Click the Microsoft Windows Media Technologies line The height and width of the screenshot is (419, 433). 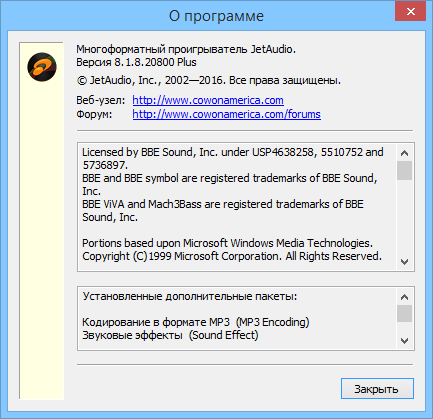pyautogui.click(x=227, y=243)
